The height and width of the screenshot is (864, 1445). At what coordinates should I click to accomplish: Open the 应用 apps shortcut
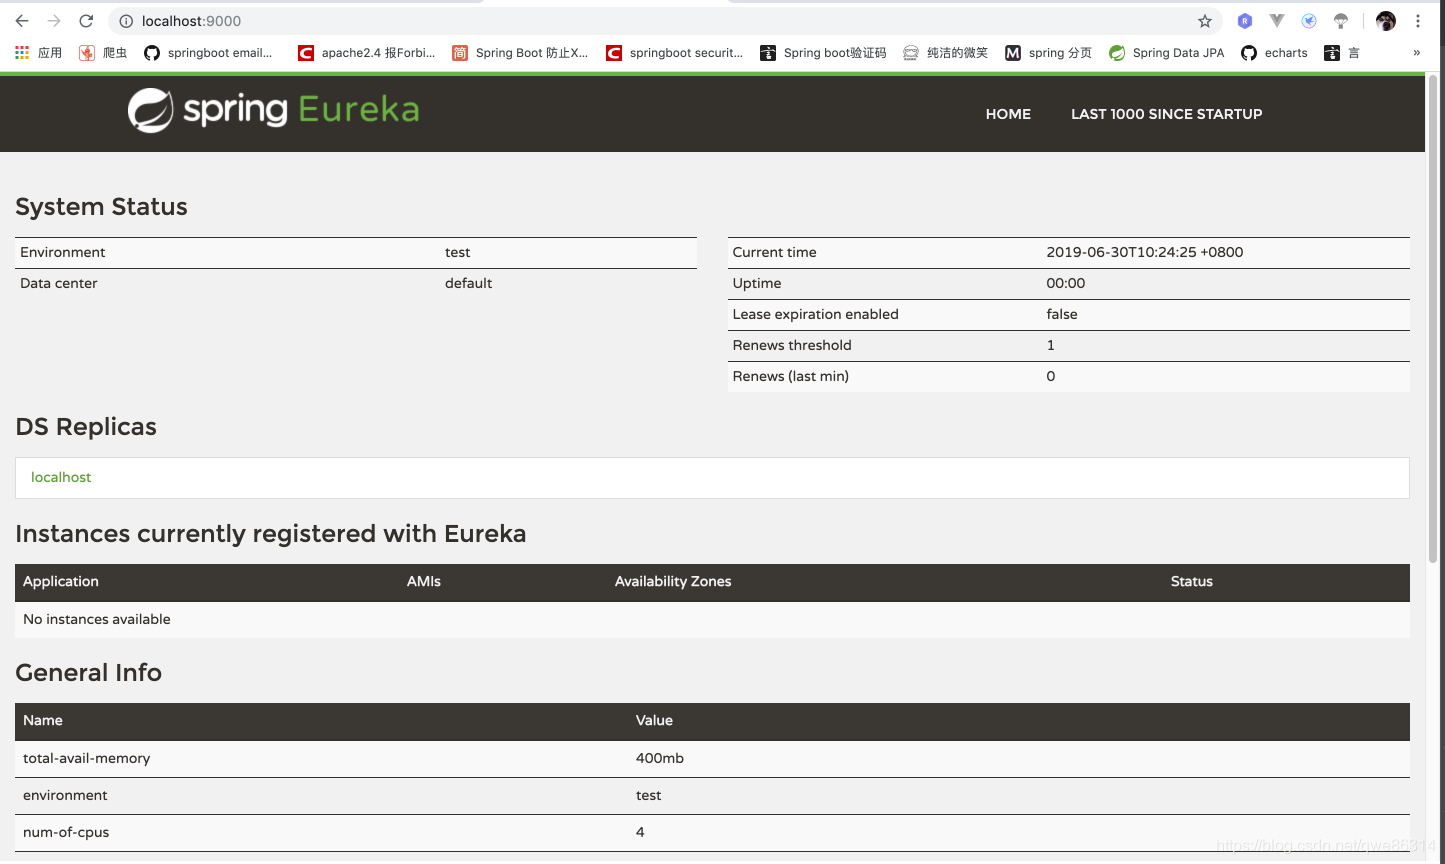38,53
